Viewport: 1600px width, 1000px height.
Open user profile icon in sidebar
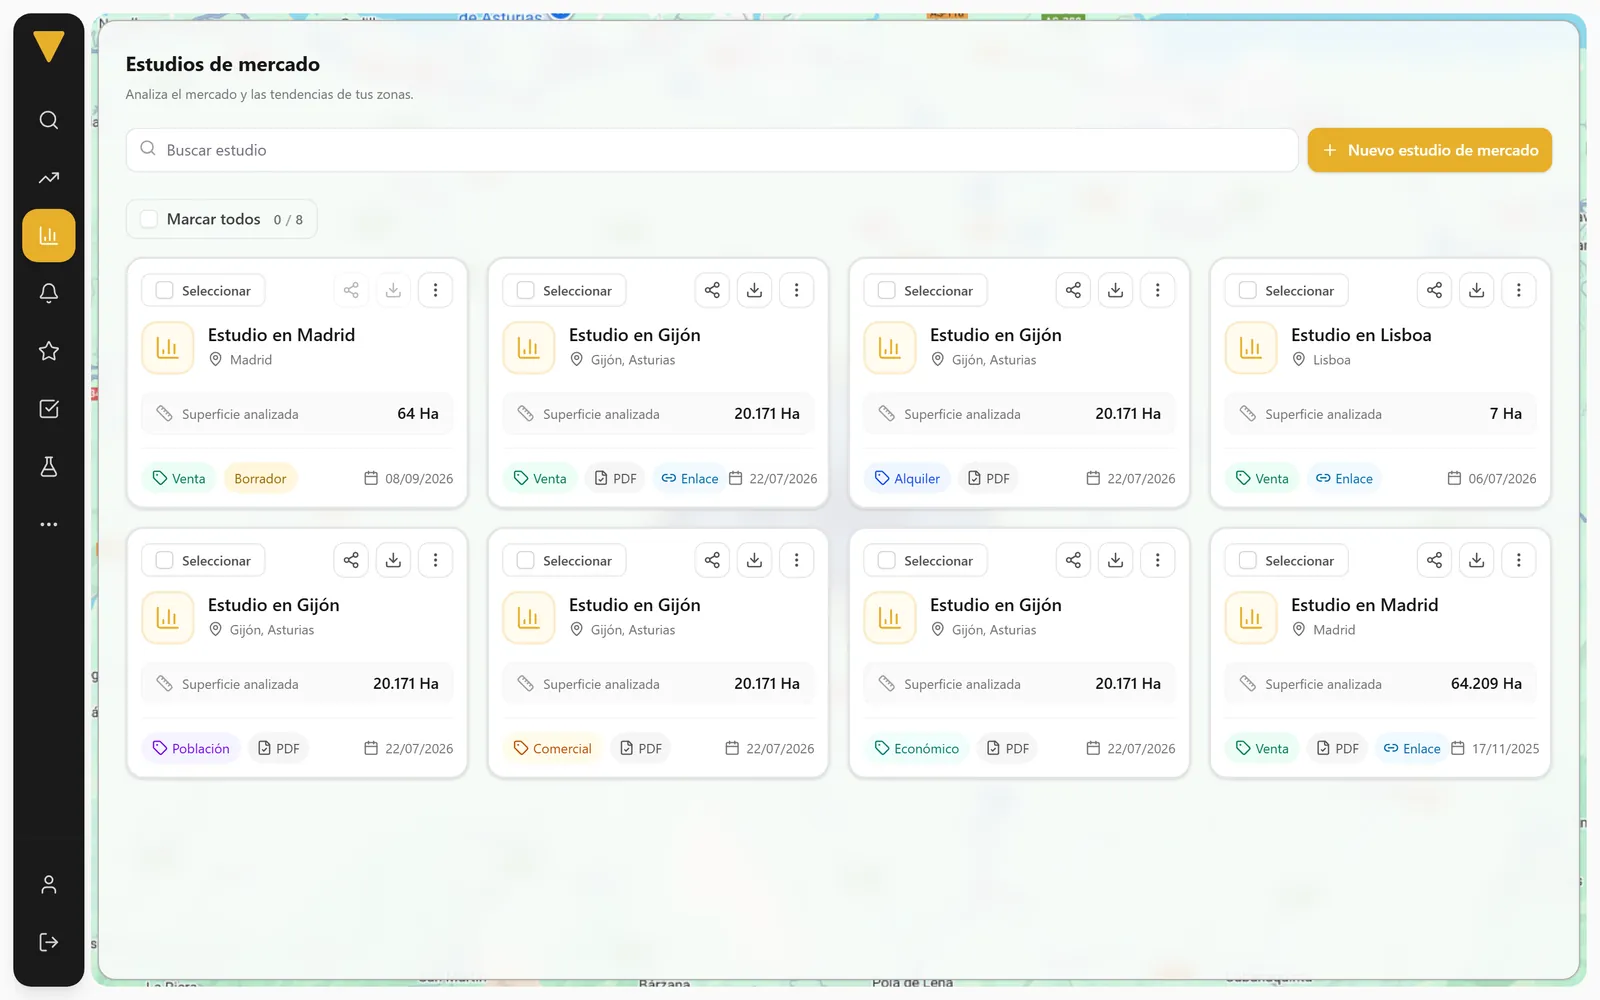click(x=49, y=885)
